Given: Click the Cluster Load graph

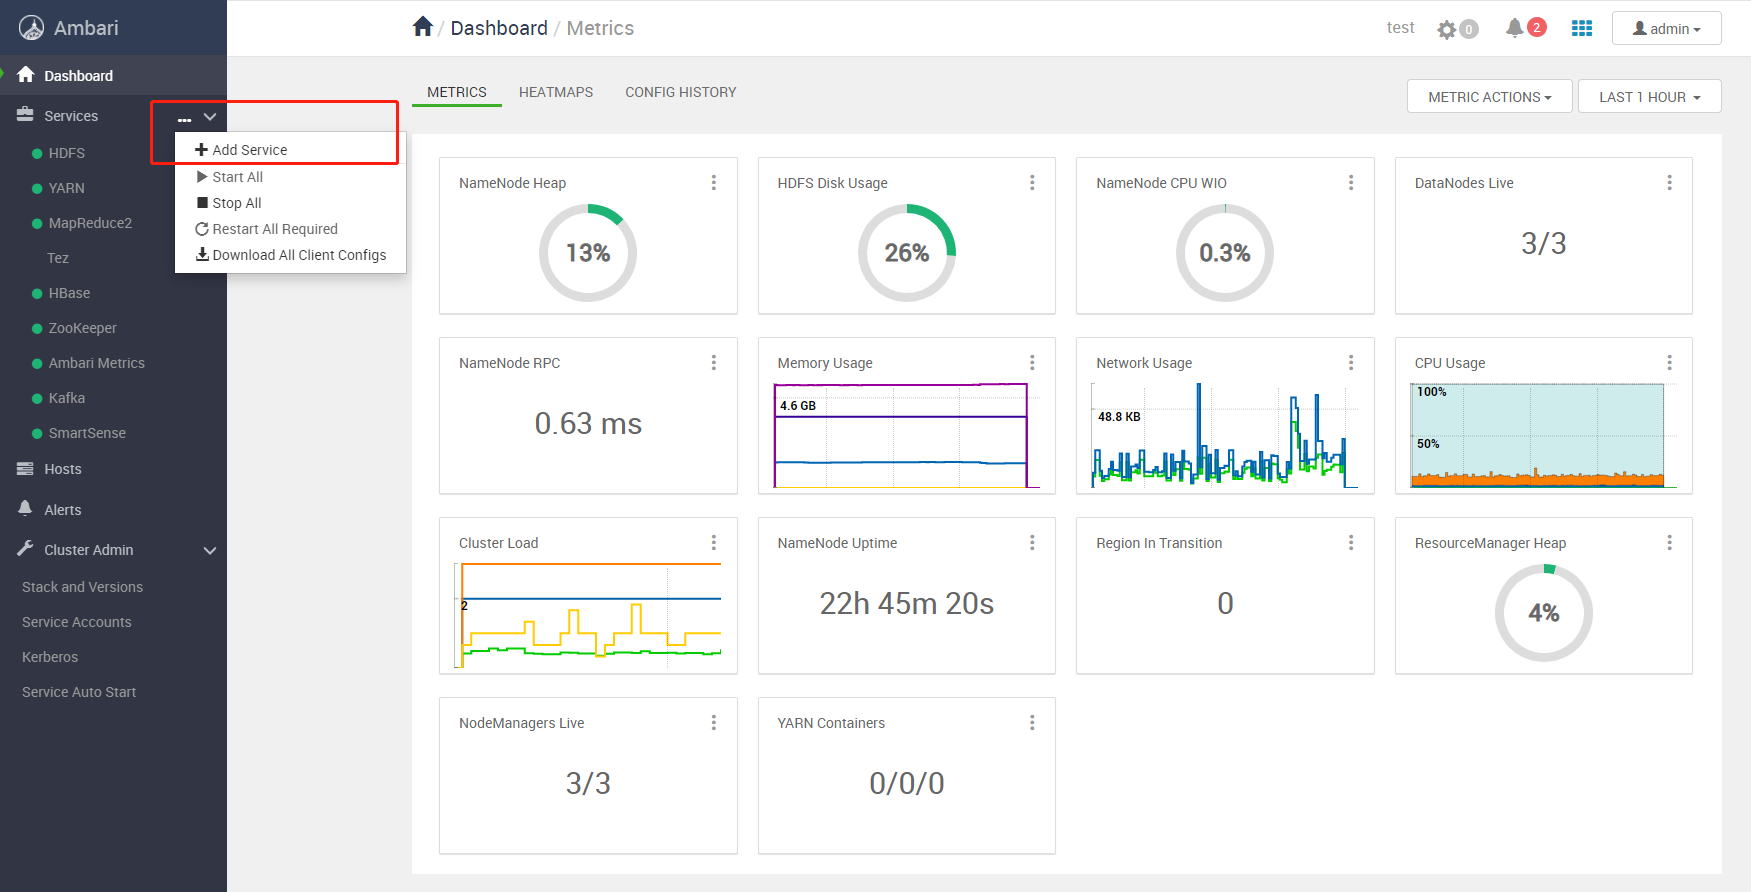Looking at the screenshot, I should pyautogui.click(x=588, y=615).
